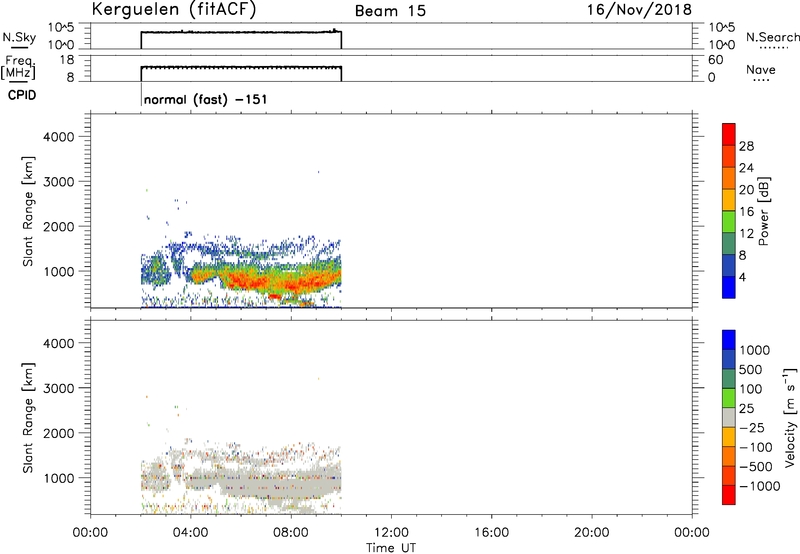Click the '20:00' time axis tick label
The image size is (800, 554).
[592, 533]
